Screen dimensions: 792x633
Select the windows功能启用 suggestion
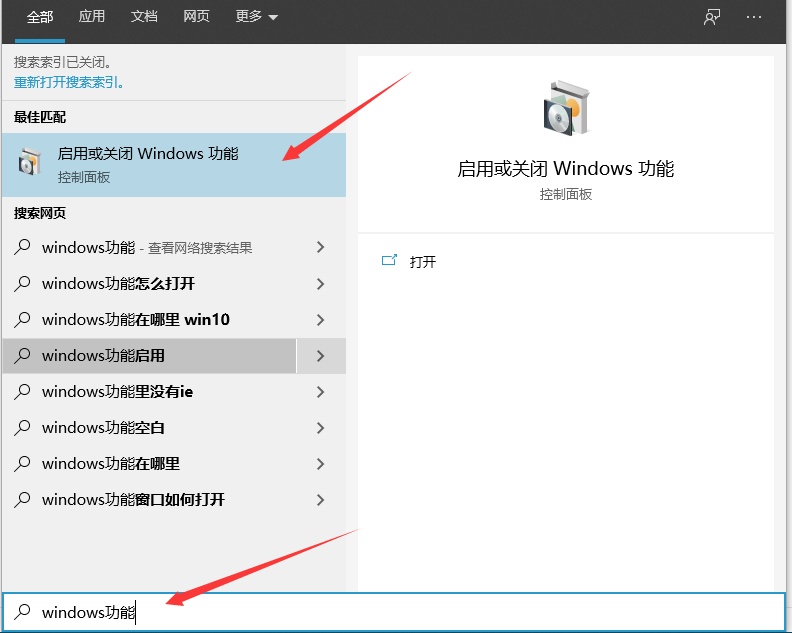[x=149, y=356]
